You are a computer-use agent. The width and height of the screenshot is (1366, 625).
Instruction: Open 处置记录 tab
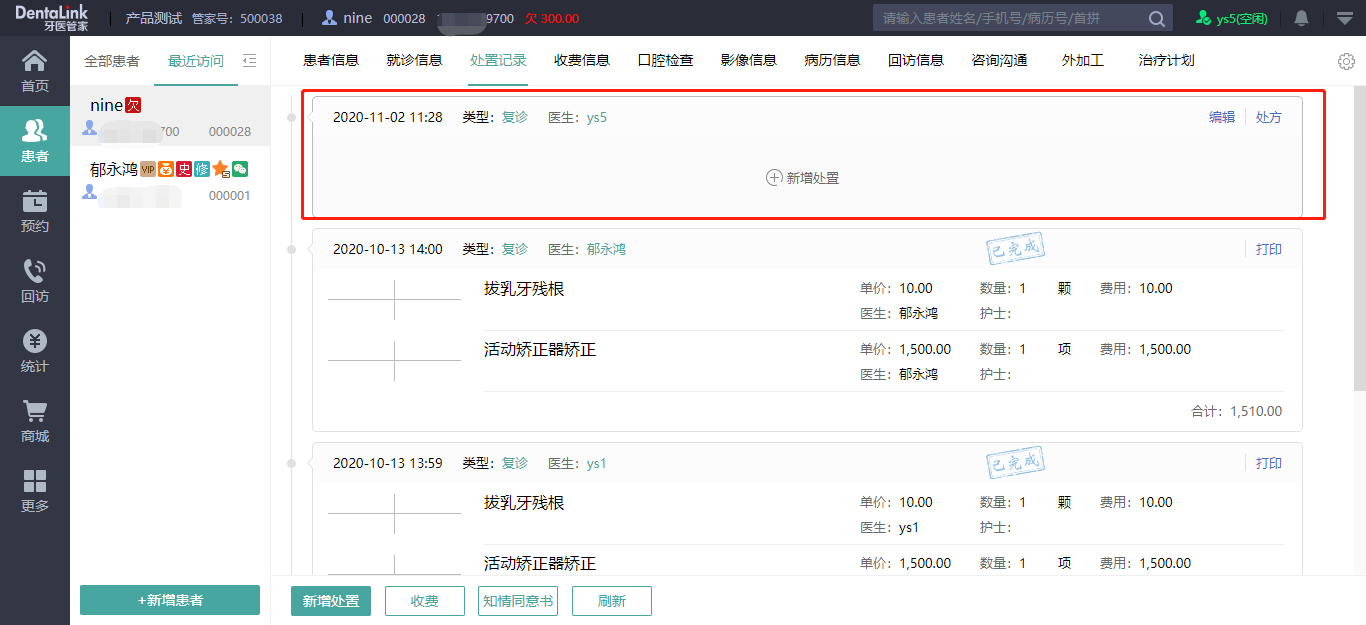498,60
